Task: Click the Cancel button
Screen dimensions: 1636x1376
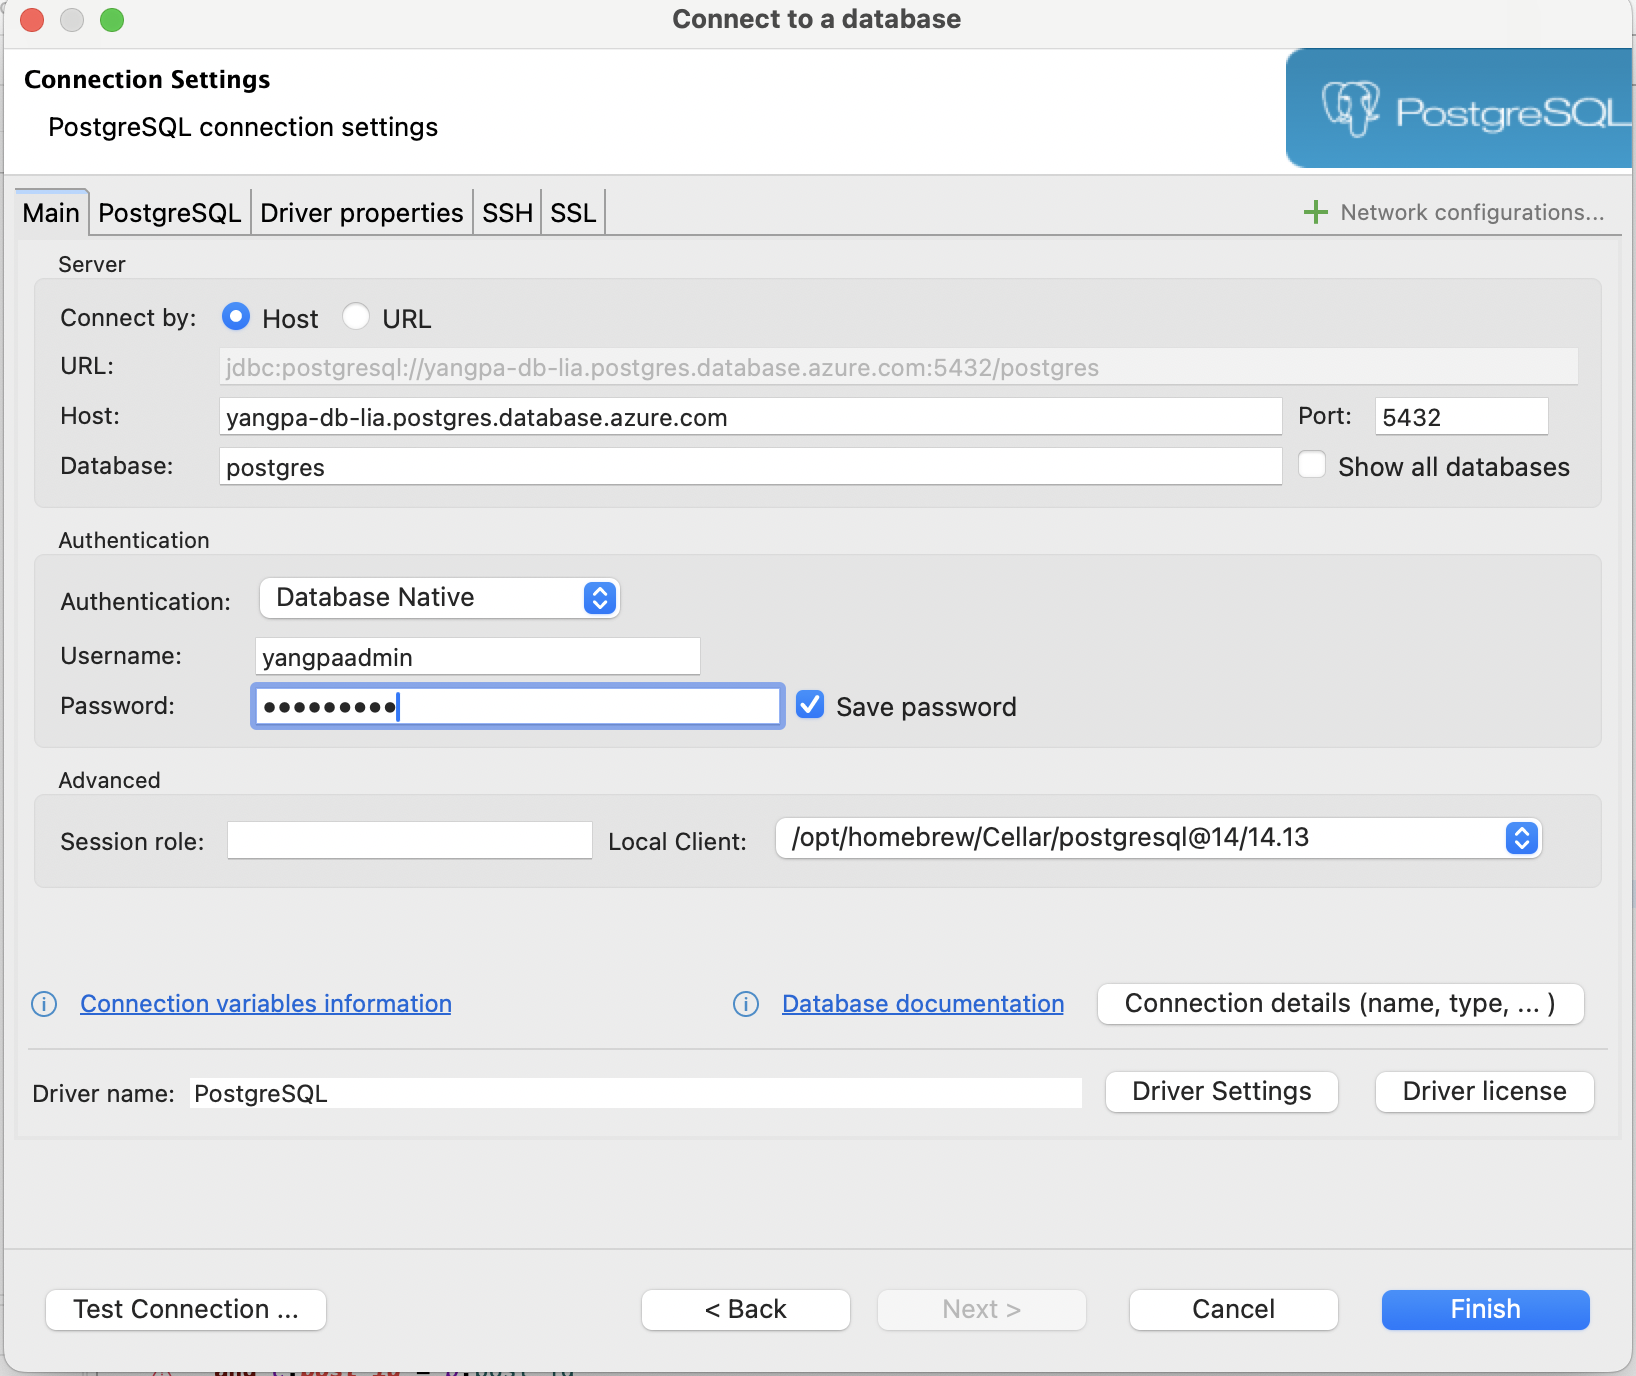Action: [x=1234, y=1310]
